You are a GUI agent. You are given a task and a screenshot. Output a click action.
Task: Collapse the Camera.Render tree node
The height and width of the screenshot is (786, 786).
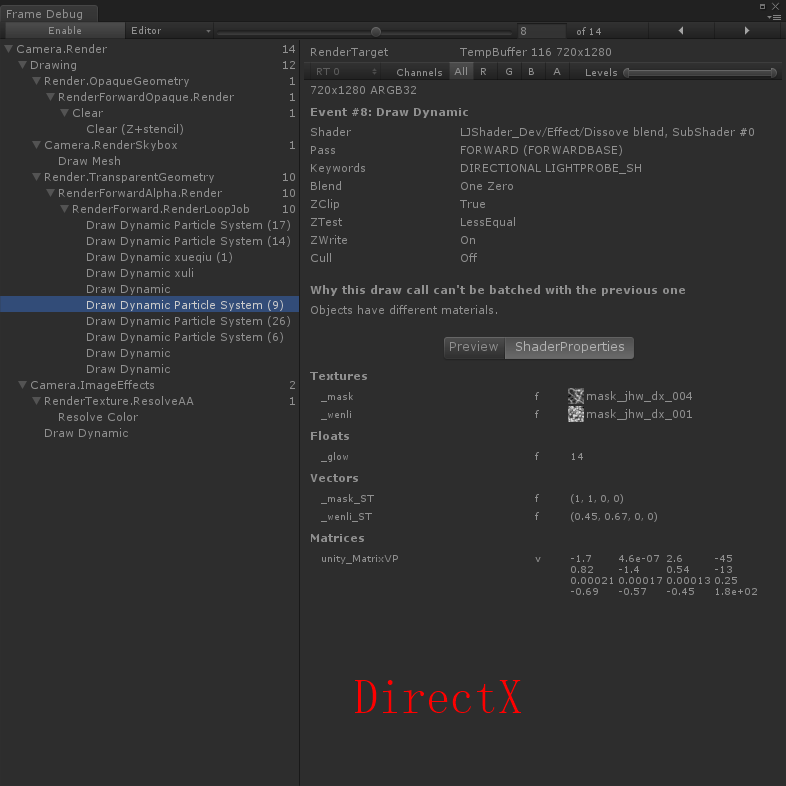[x=9, y=49]
